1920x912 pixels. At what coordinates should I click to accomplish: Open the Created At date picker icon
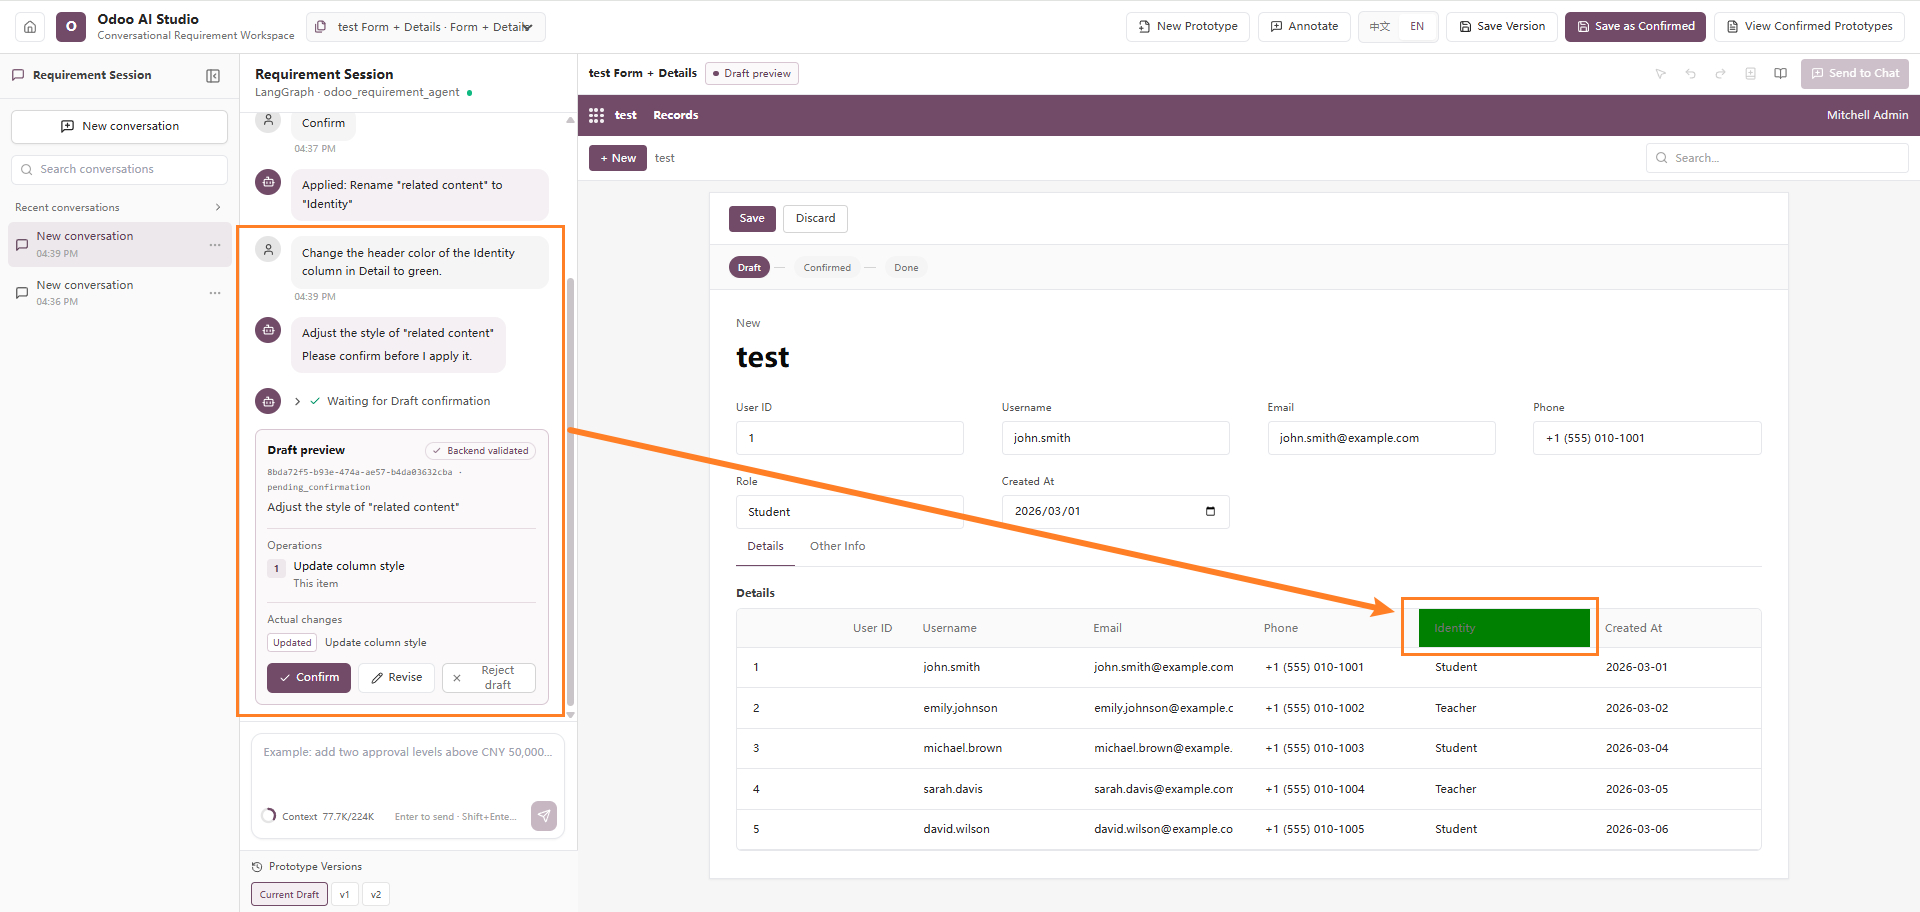pos(1211,512)
